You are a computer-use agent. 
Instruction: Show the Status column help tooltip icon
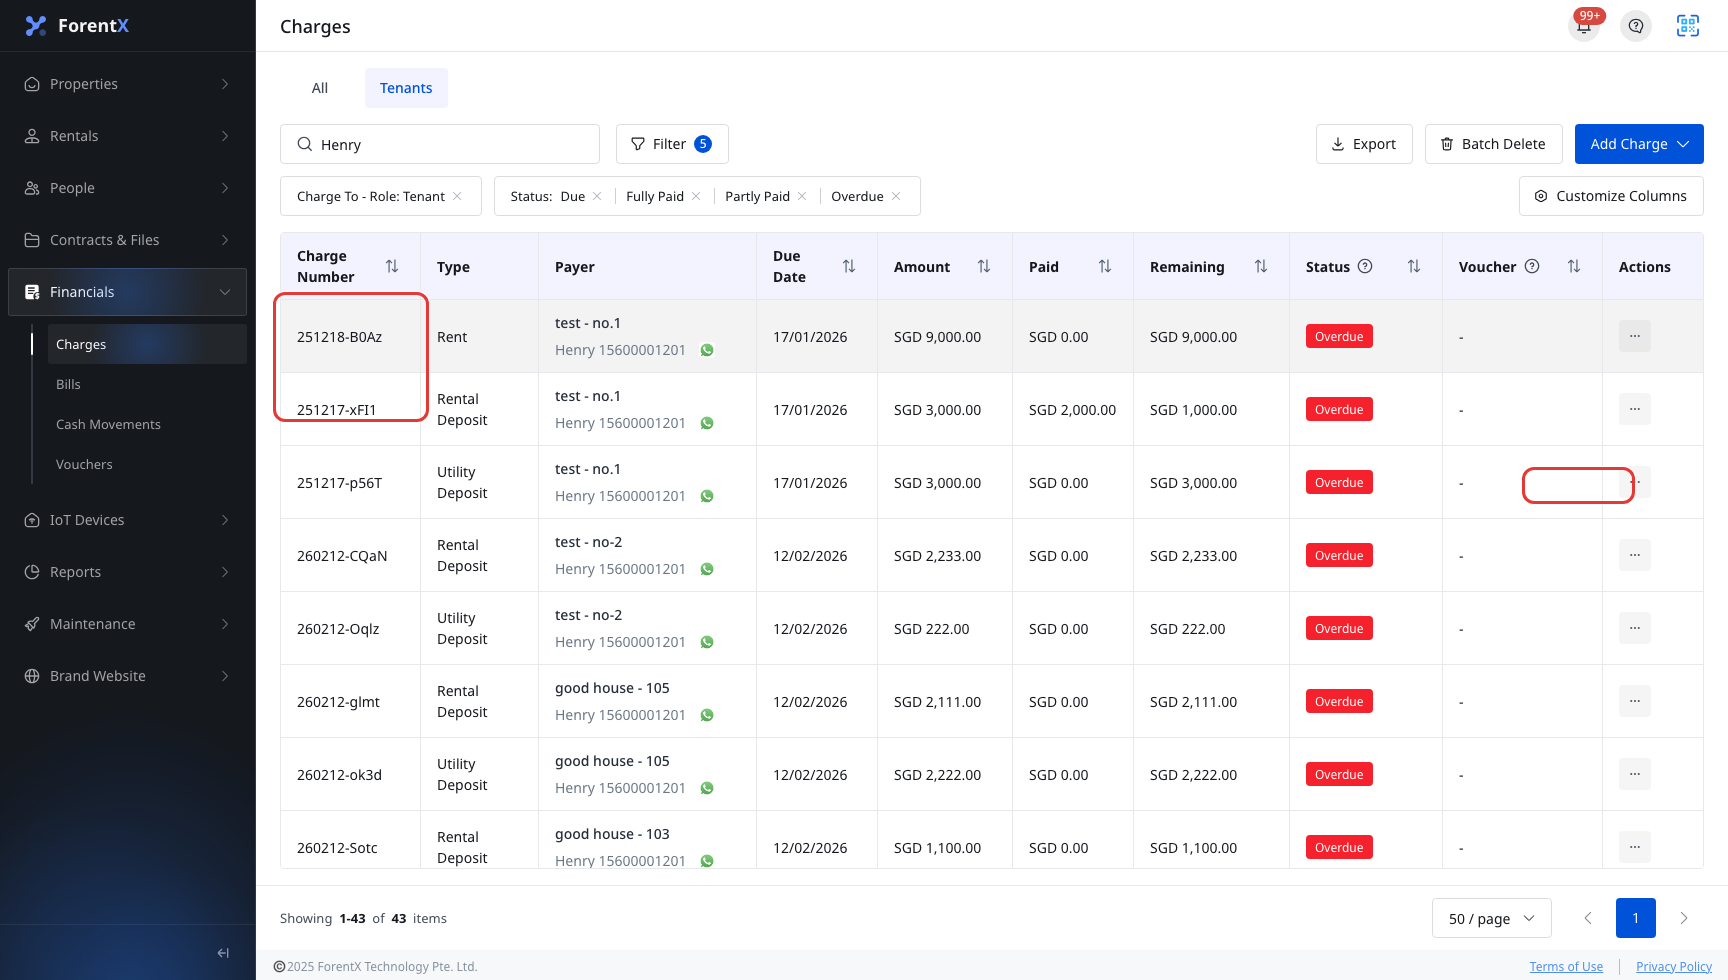[1365, 266]
